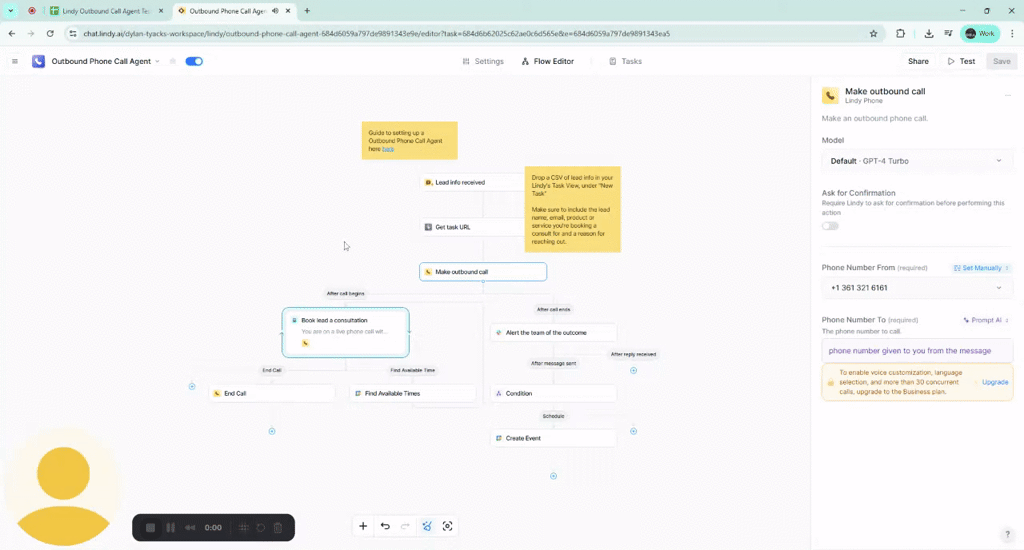
Task: Open the Prompt AI mode selector
Action: pyautogui.click(x=985, y=320)
